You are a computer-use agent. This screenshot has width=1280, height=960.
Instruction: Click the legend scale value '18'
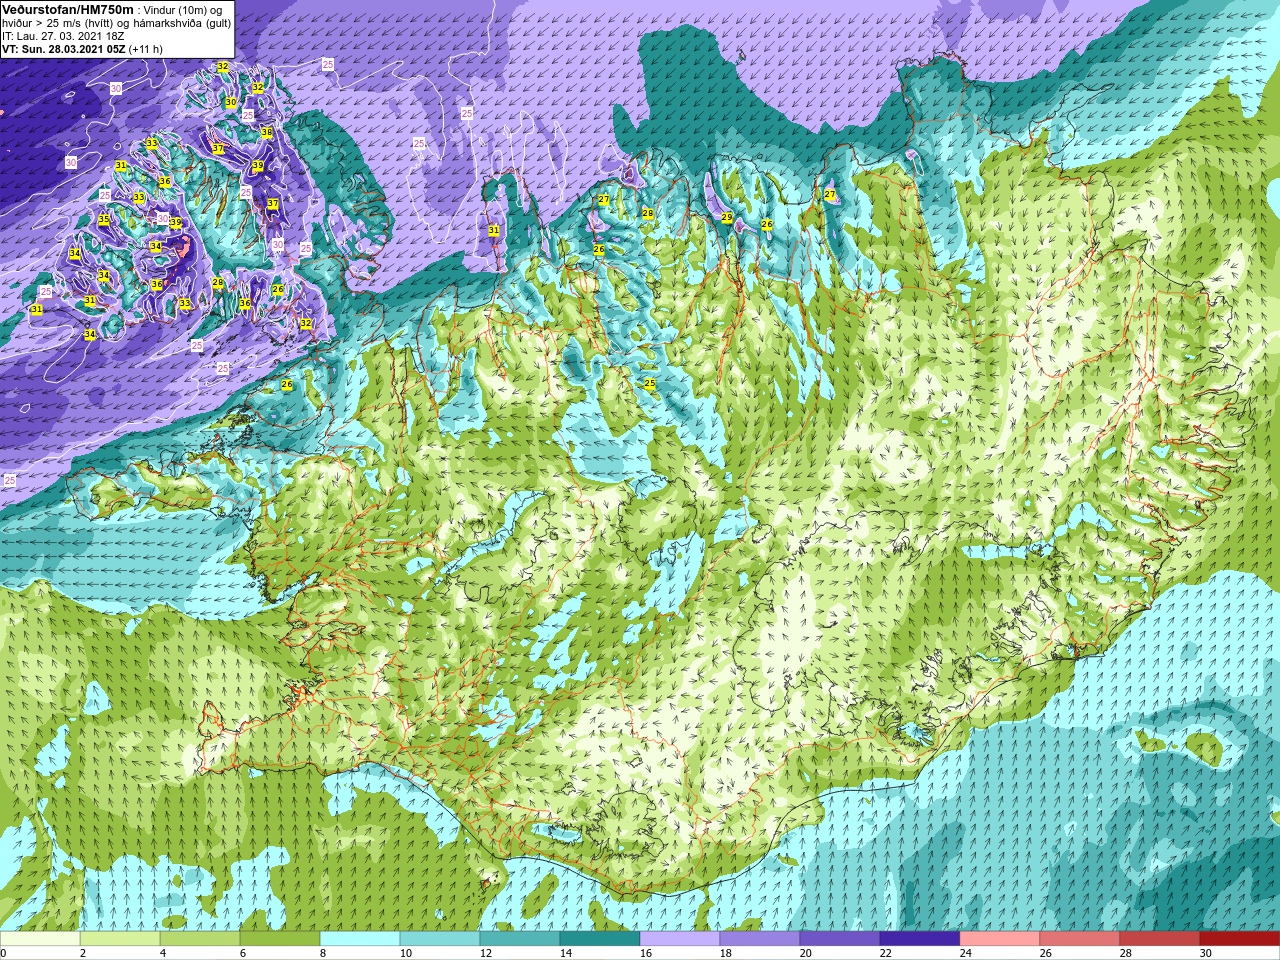pyautogui.click(x=726, y=953)
